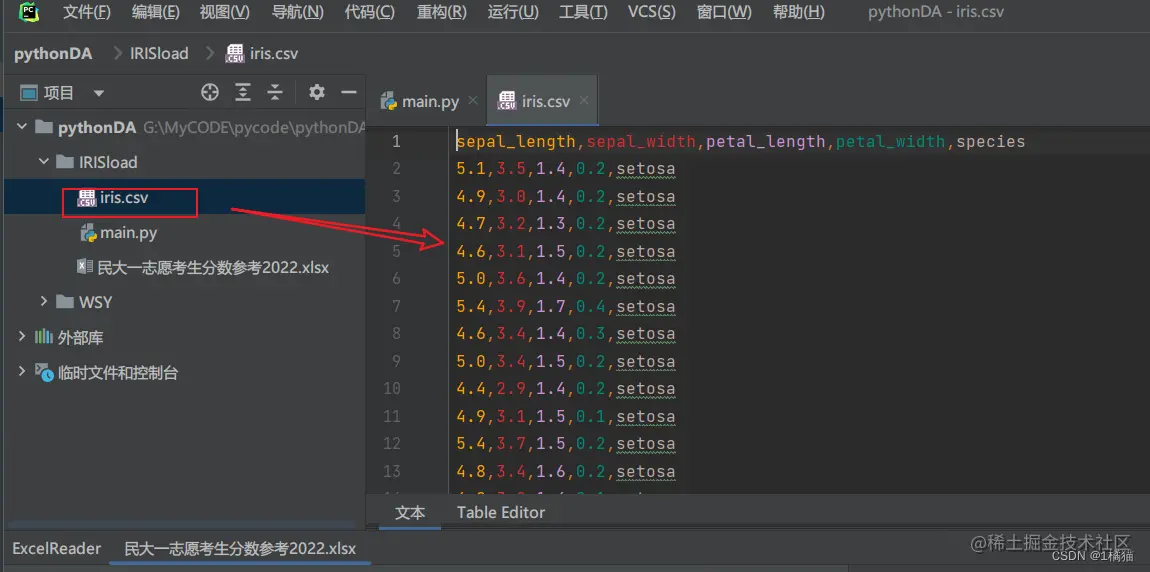Click the petal_width header text
The width and height of the screenshot is (1150, 572).
pos(891,142)
